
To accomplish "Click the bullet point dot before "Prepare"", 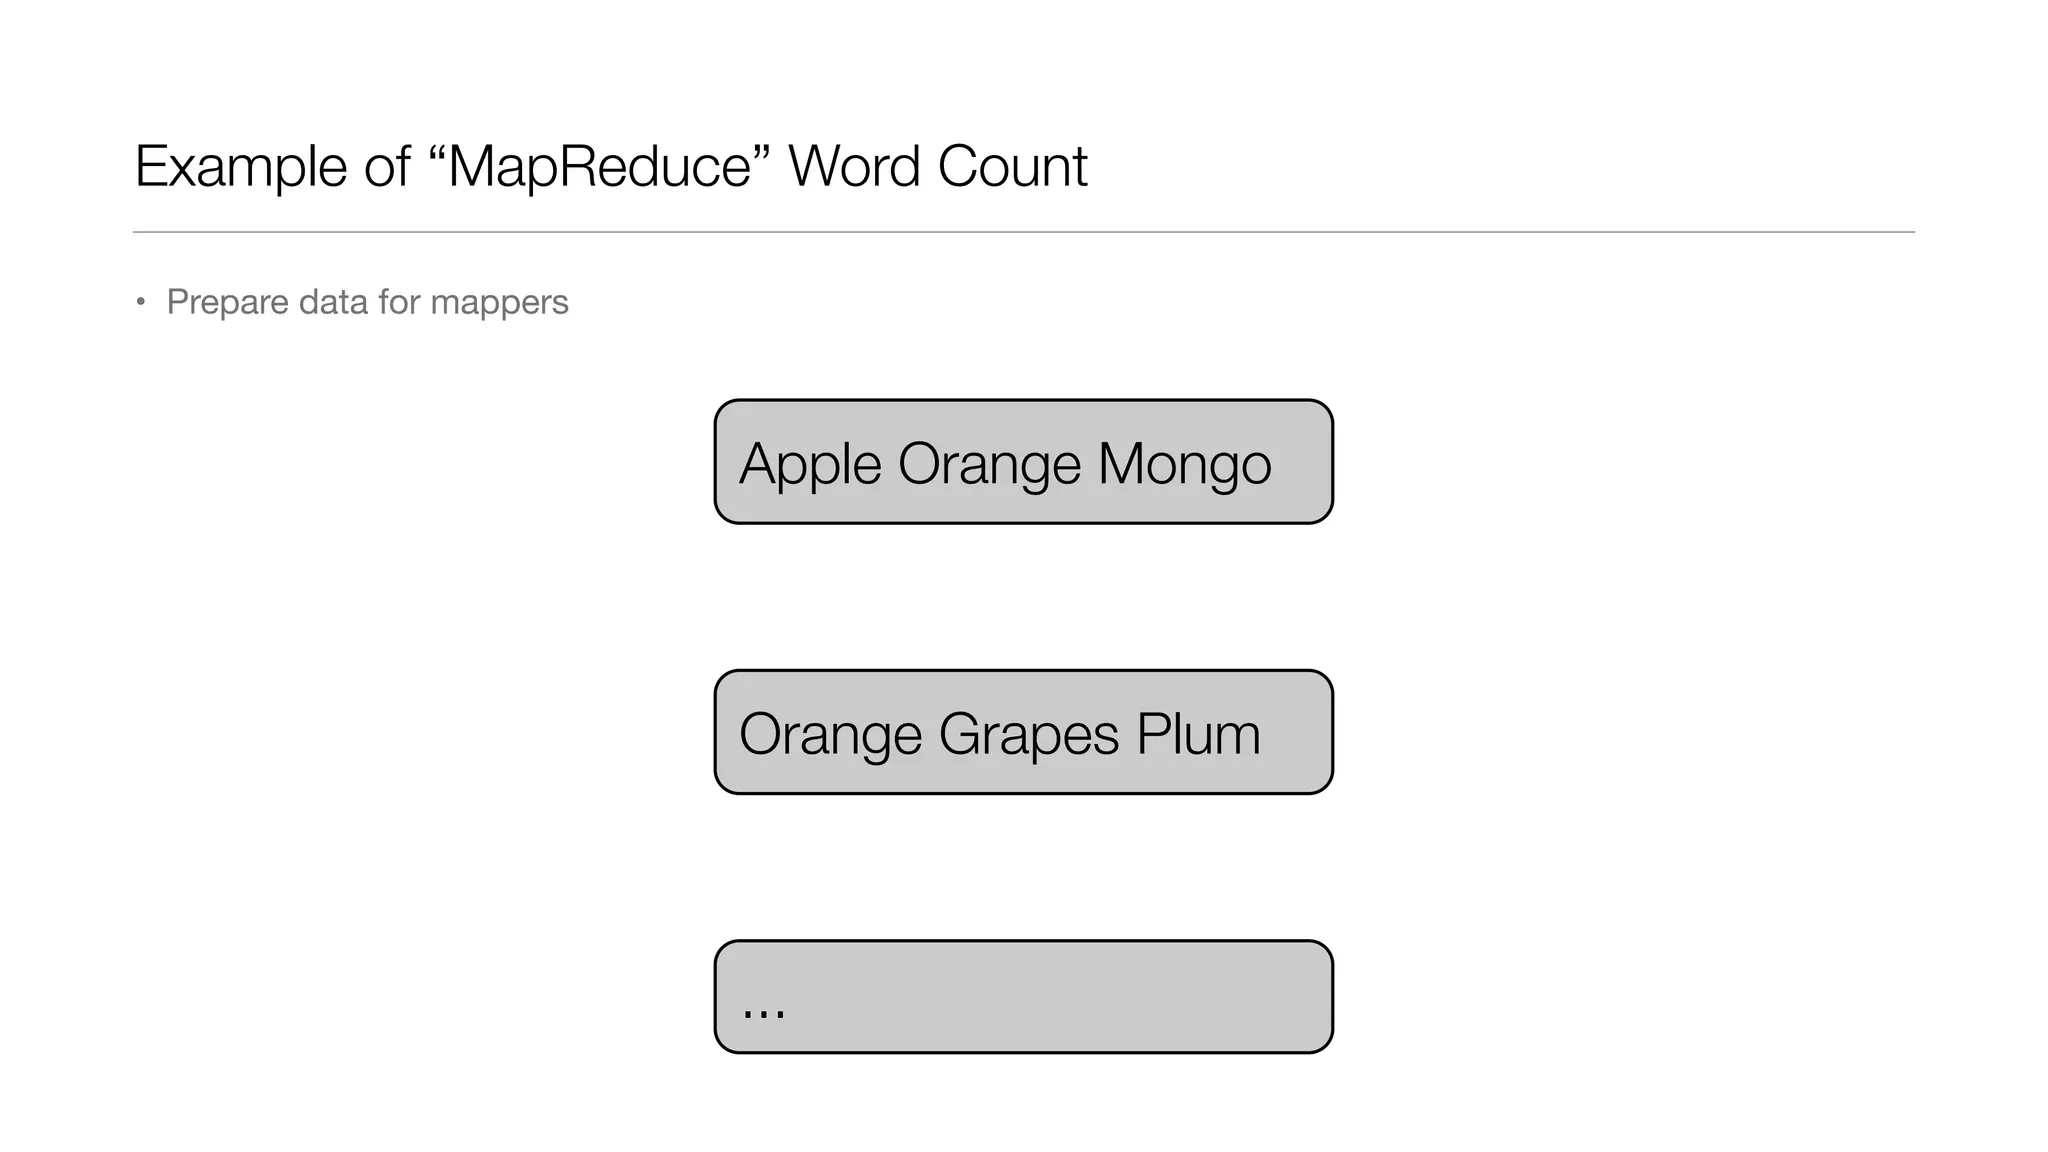I will pos(141,302).
